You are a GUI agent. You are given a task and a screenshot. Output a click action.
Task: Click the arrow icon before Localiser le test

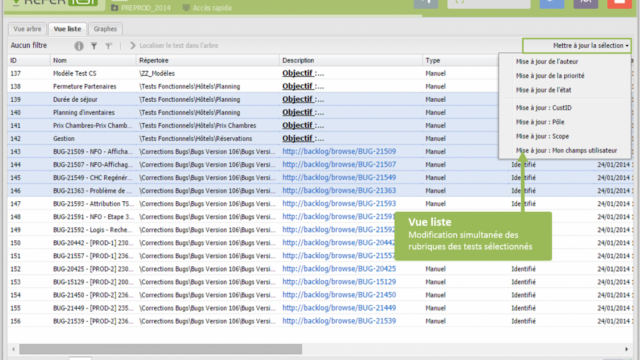click(132, 46)
